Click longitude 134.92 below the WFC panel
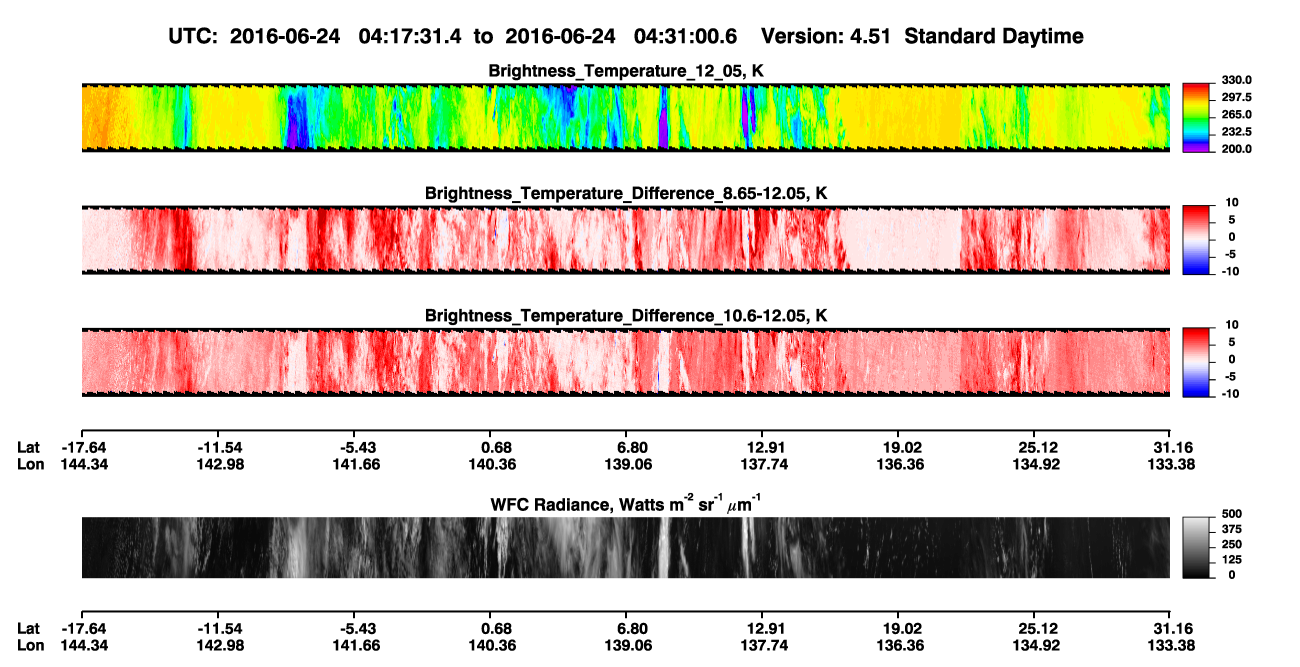The width and height of the screenshot is (1300, 667). (1037, 645)
